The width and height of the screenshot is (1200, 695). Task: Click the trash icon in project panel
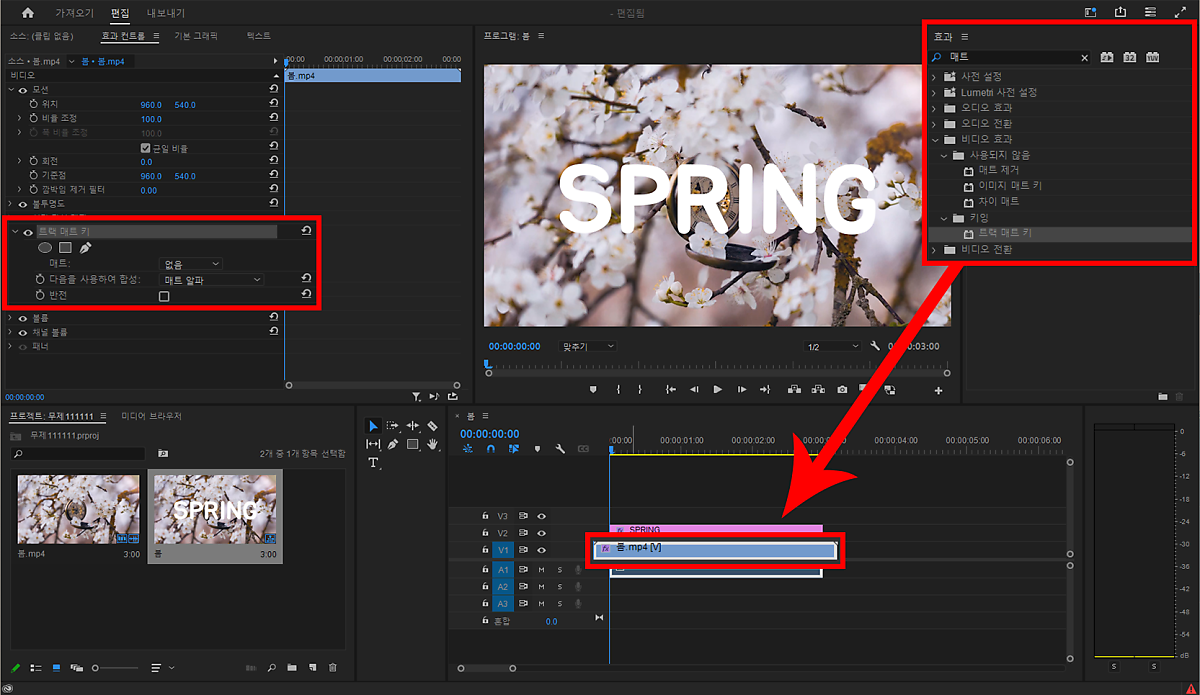coord(333,667)
